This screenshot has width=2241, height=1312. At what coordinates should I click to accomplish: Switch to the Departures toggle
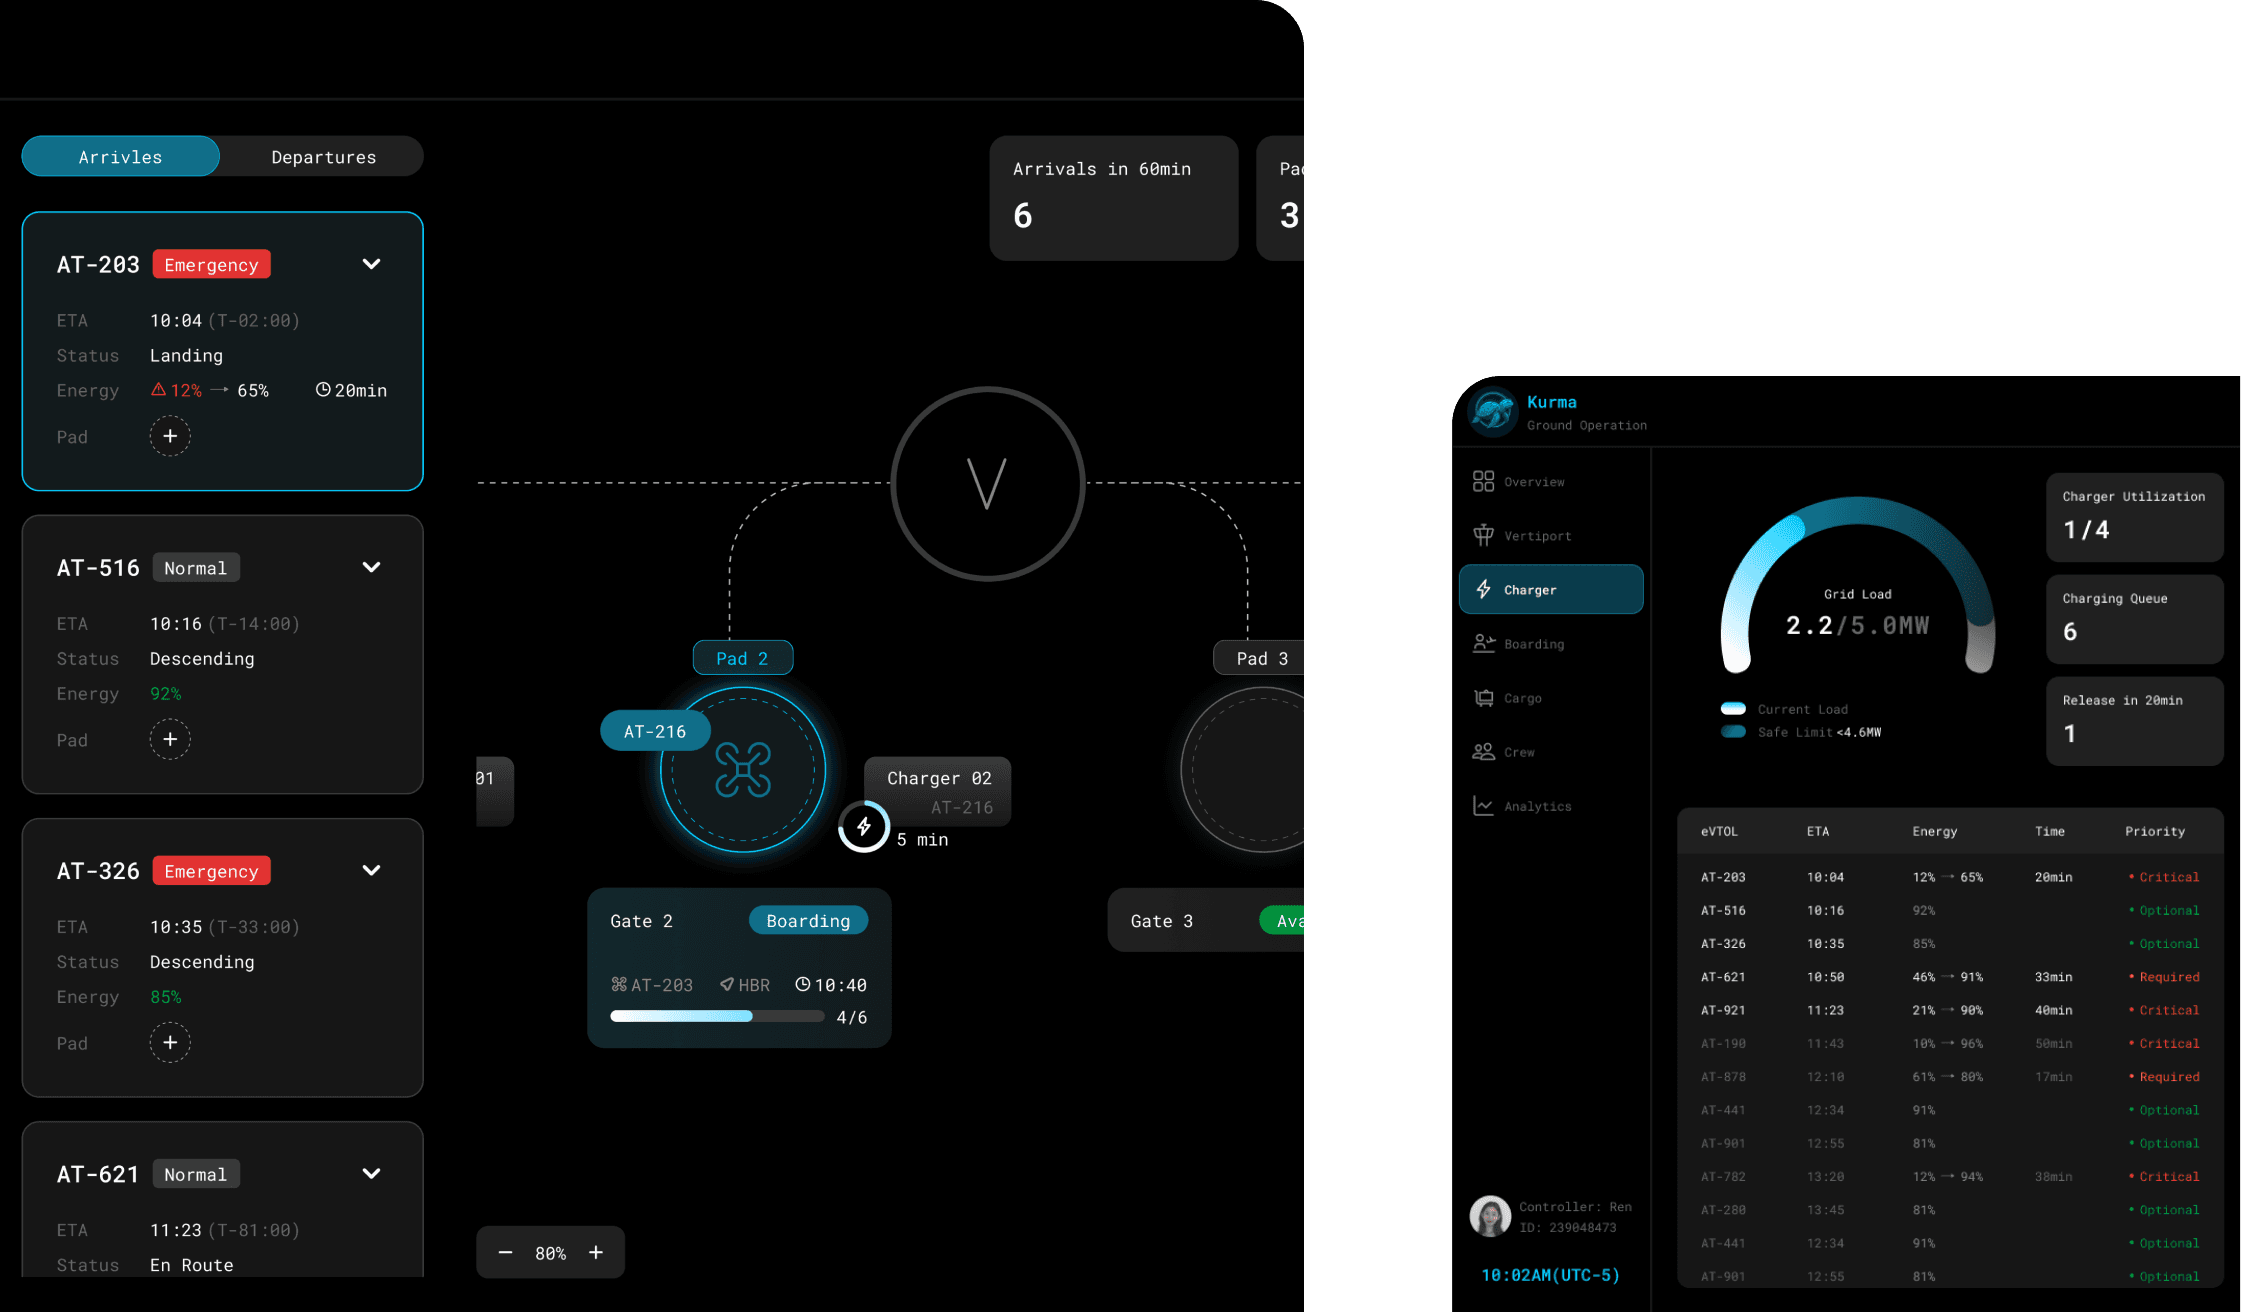[x=323, y=157]
